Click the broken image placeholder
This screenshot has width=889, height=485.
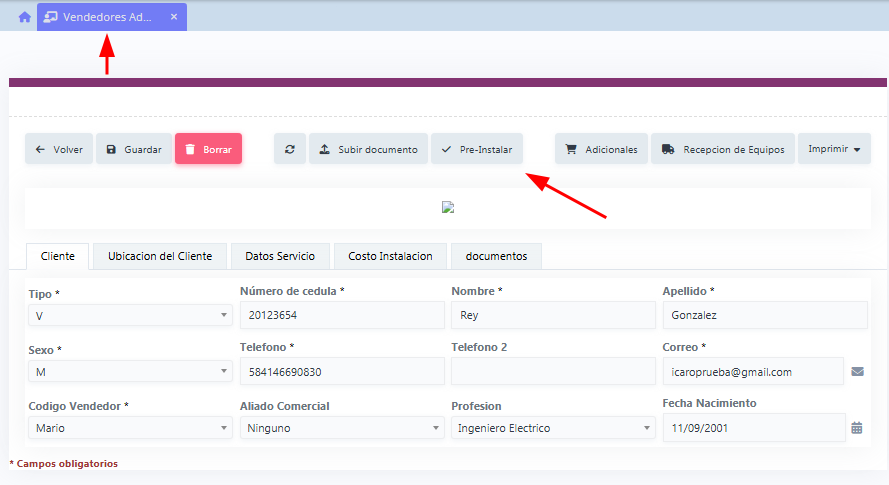(448, 208)
